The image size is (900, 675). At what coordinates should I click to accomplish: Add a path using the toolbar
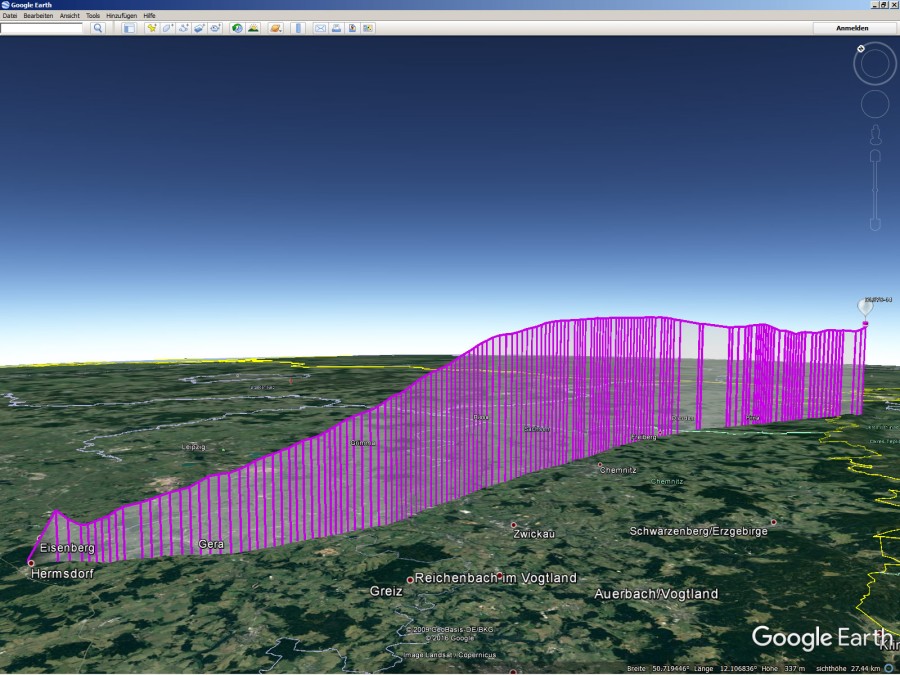tap(183, 28)
